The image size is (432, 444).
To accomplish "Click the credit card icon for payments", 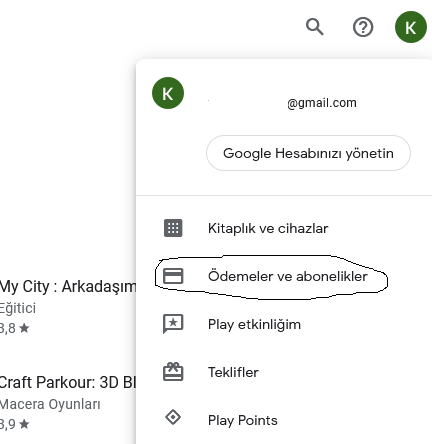I will (x=173, y=276).
